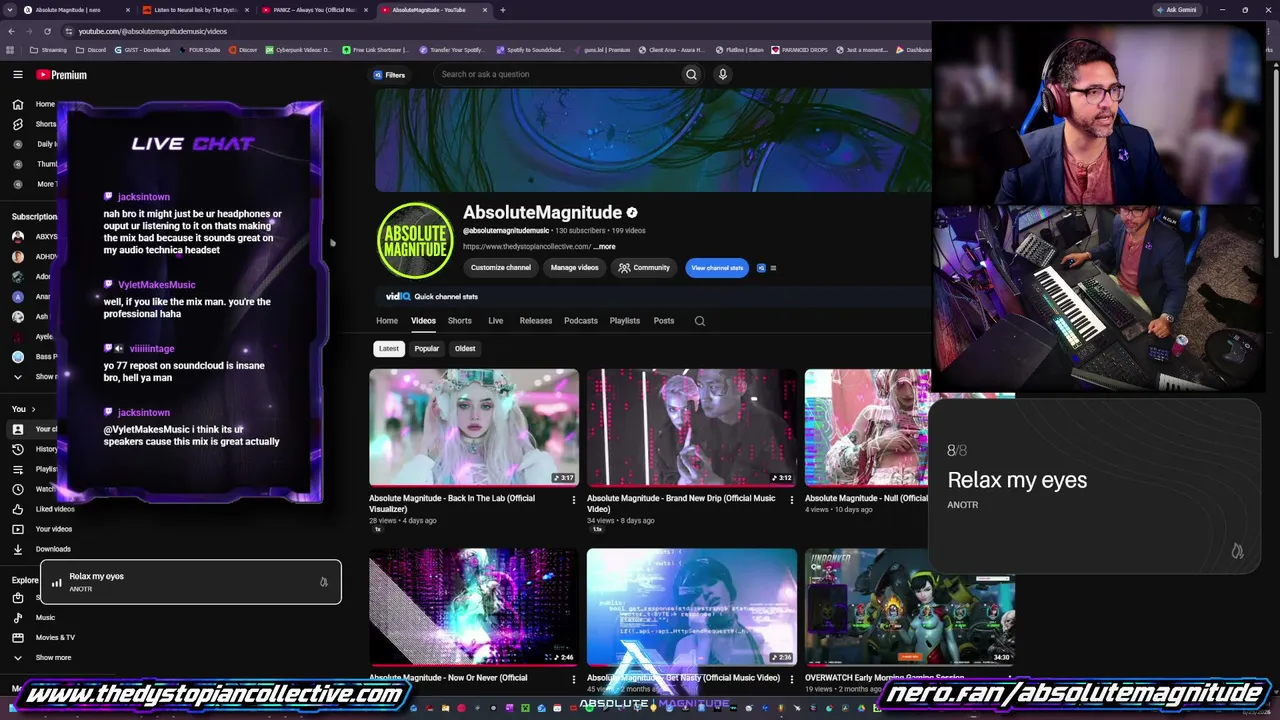Click the Shorts icon in the sidebar

click(18, 124)
